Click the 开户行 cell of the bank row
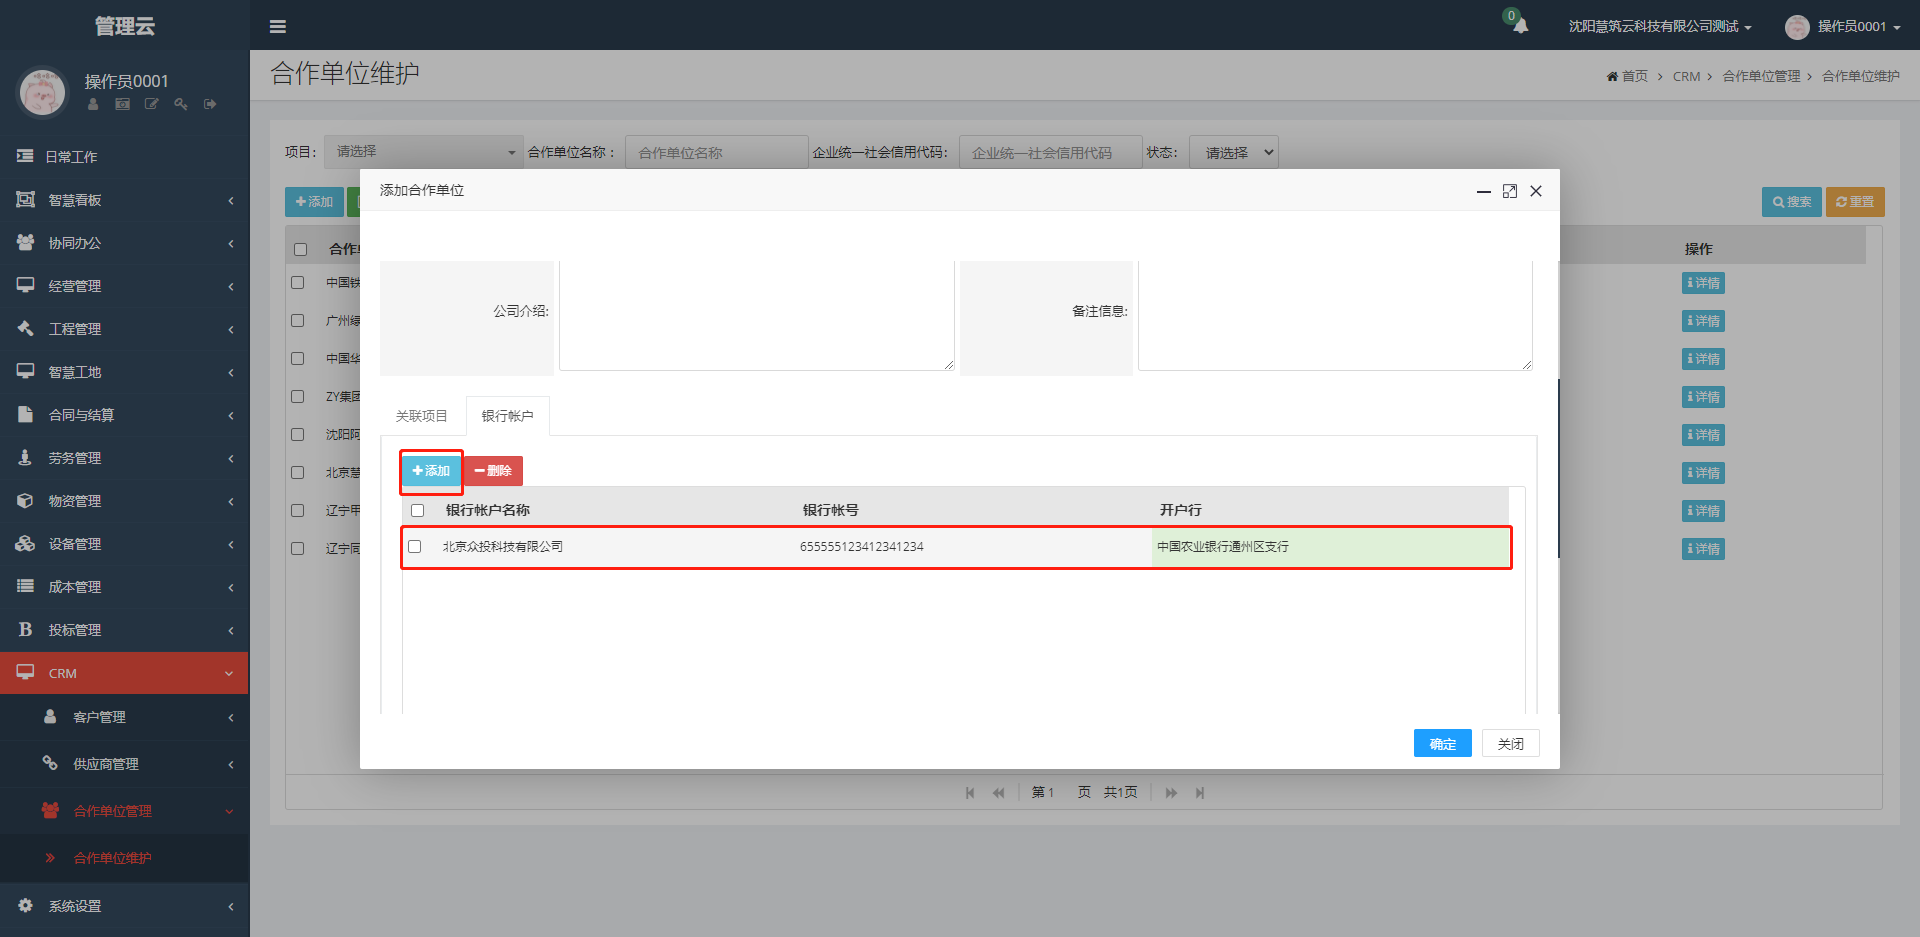 click(x=1329, y=547)
